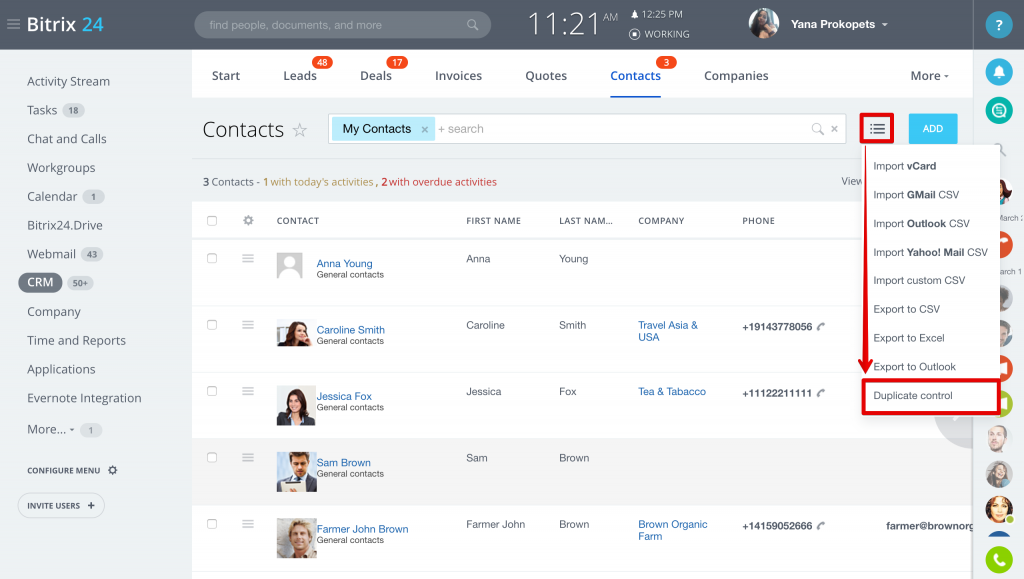Choose Import vCard from menu
This screenshot has width=1024, height=579.
coord(904,166)
